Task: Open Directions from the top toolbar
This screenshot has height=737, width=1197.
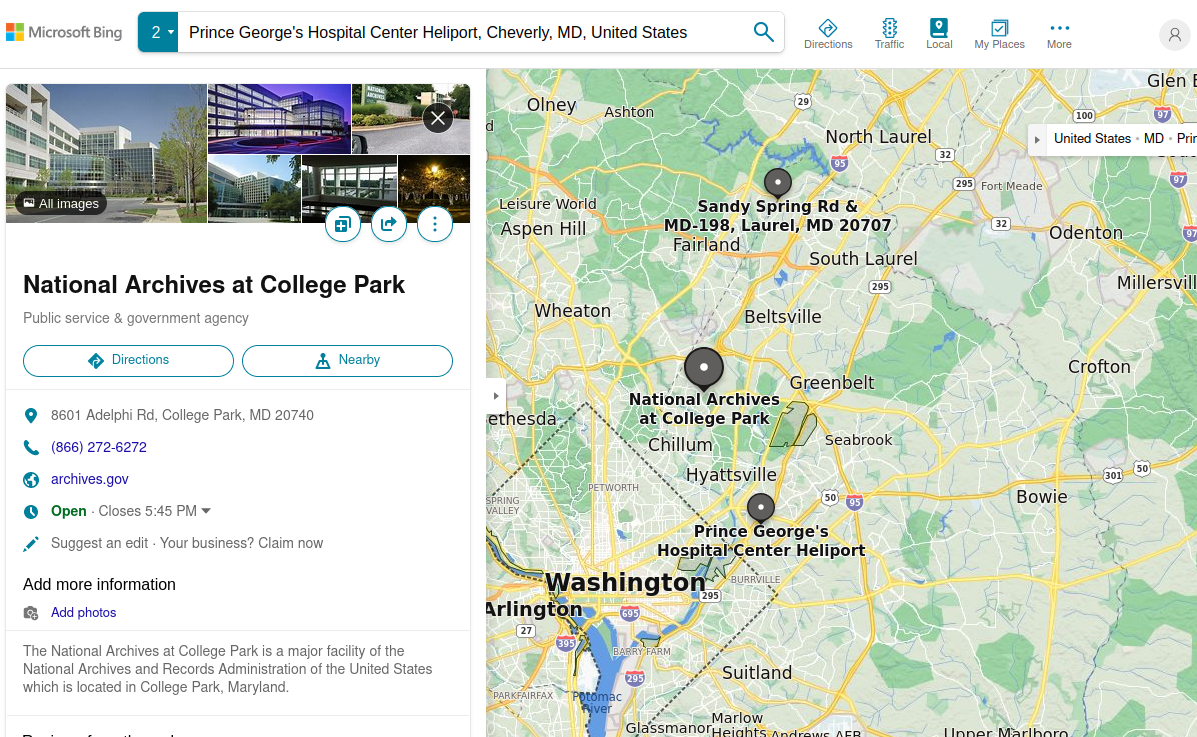Action: (x=828, y=34)
